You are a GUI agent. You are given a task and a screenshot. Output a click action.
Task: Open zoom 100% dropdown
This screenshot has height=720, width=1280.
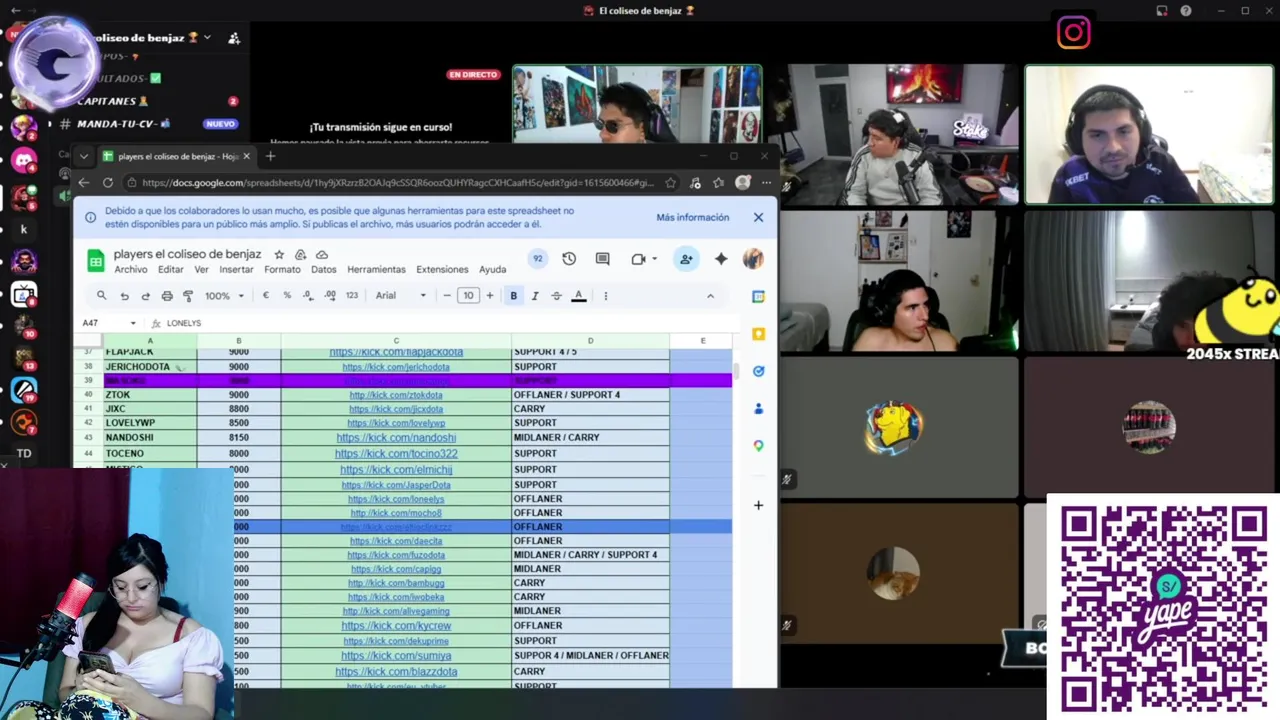click(224, 296)
